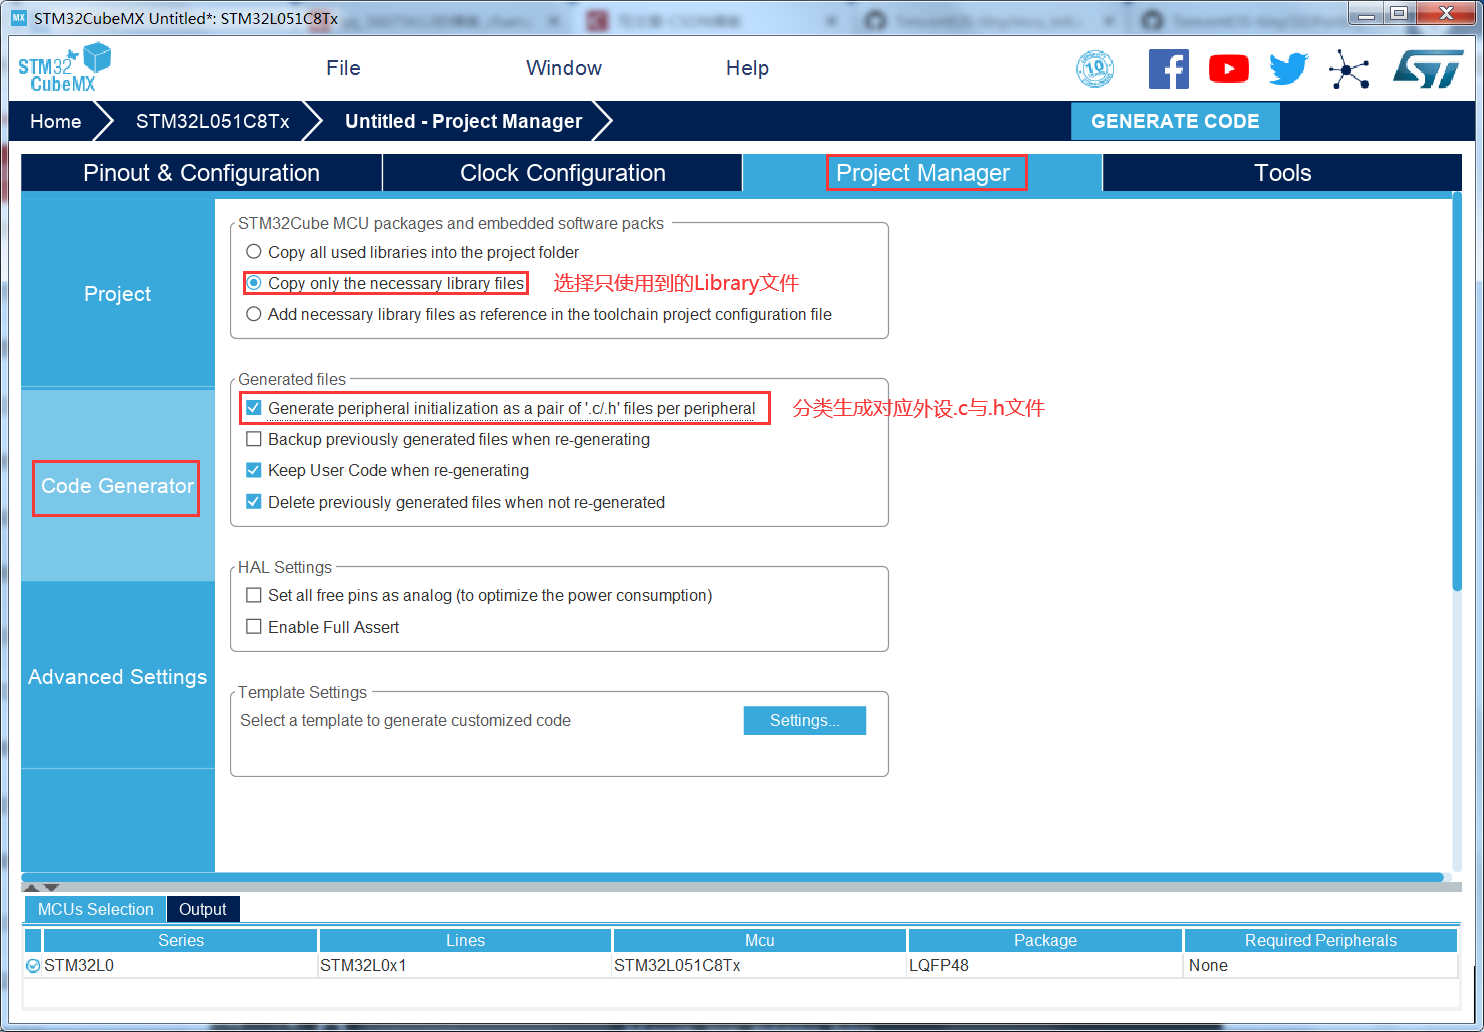Open the Project side section
Screen dimensions: 1484x1032
(x=118, y=294)
